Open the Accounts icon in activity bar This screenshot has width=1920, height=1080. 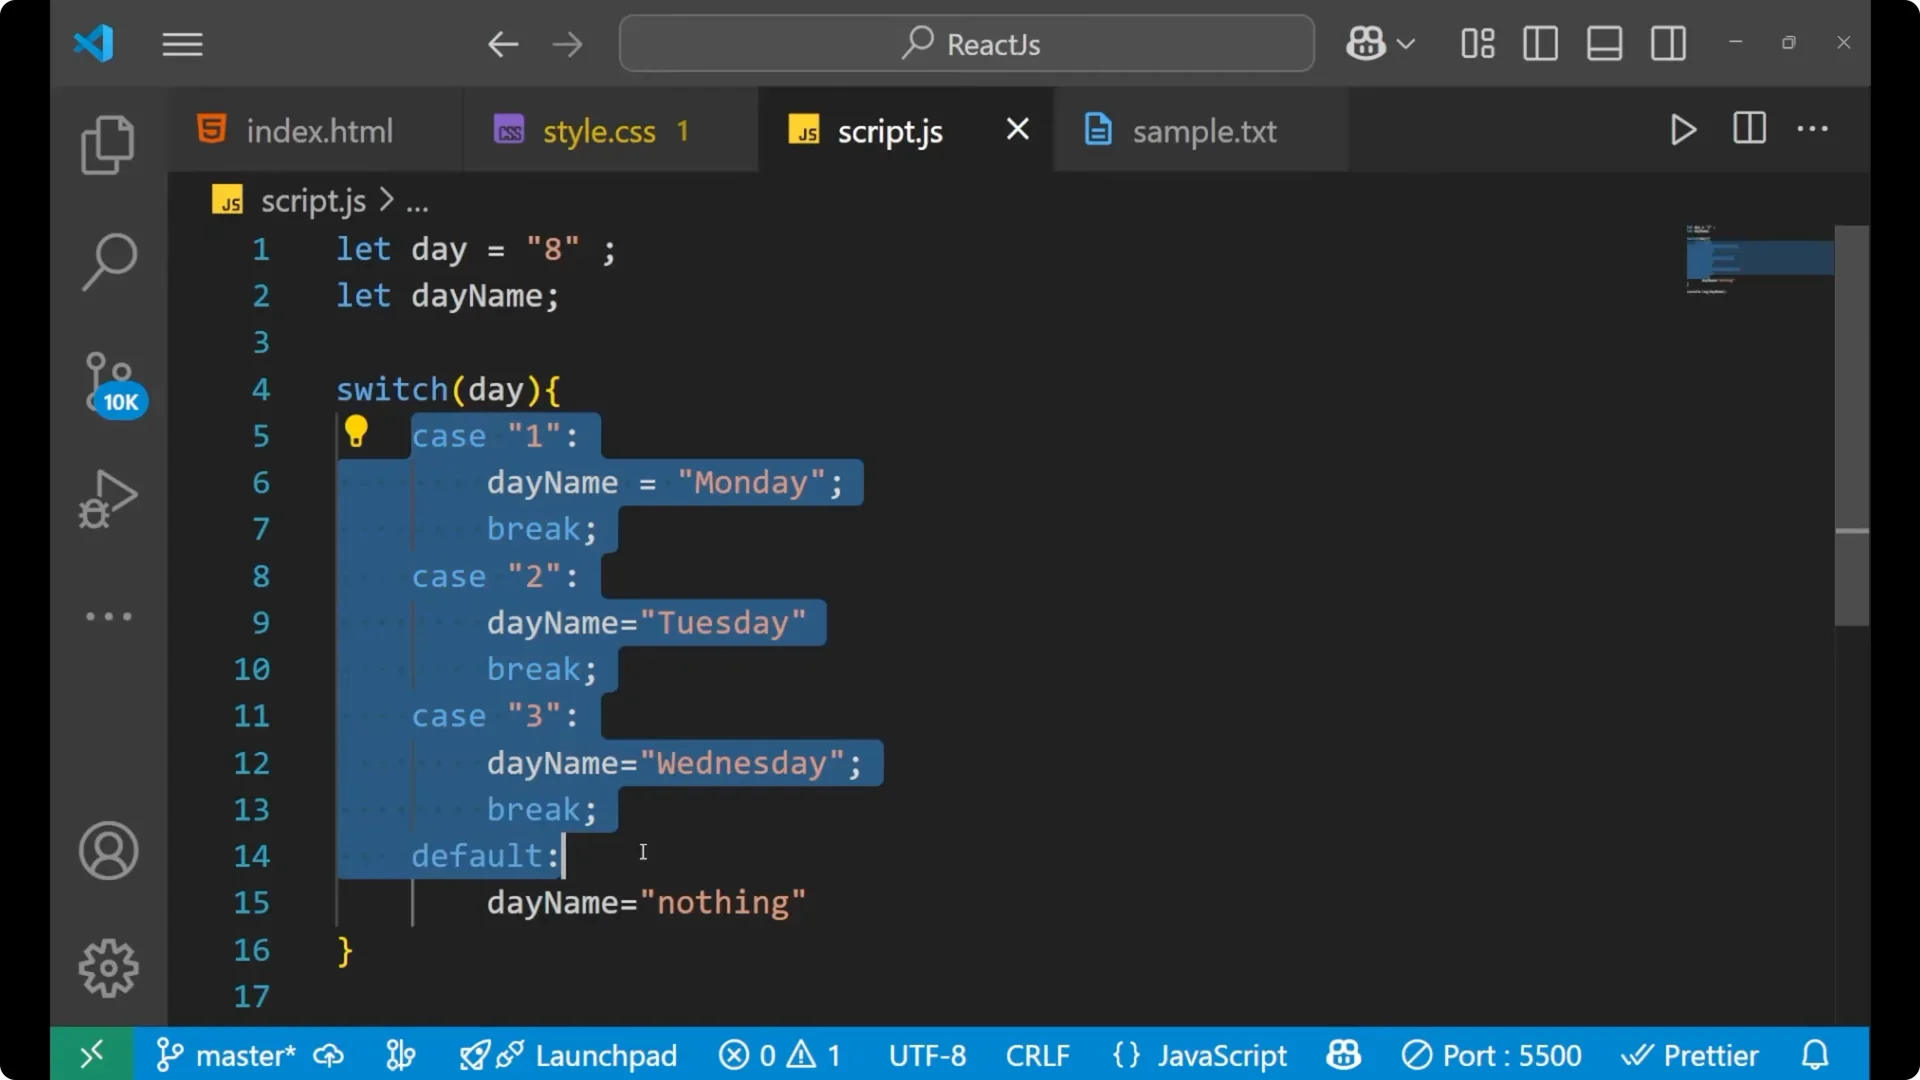pyautogui.click(x=108, y=851)
